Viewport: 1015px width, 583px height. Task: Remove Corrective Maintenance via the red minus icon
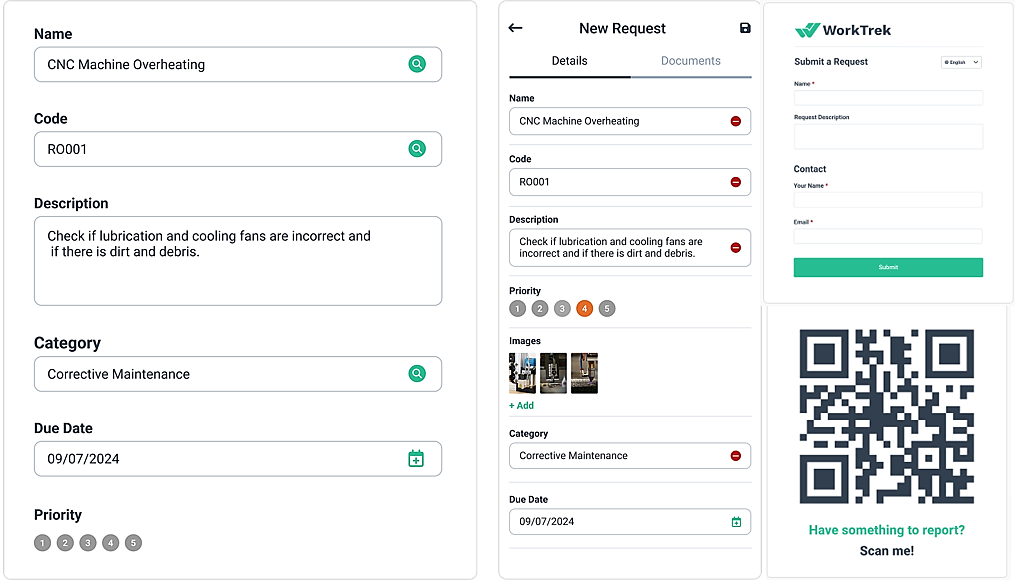(x=737, y=455)
